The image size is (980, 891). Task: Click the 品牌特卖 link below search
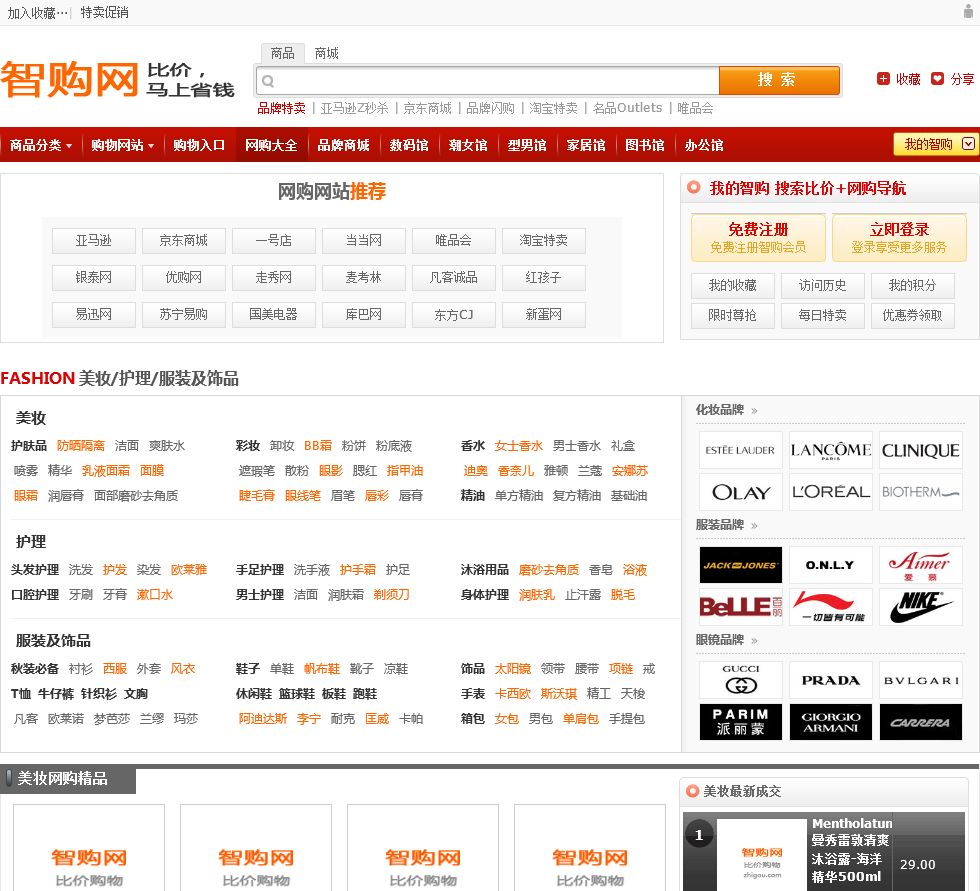click(281, 108)
